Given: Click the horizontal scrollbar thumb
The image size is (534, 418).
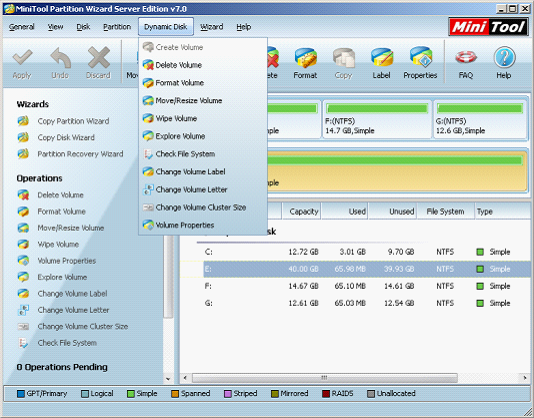Looking at the screenshot, I should [x=325, y=377].
